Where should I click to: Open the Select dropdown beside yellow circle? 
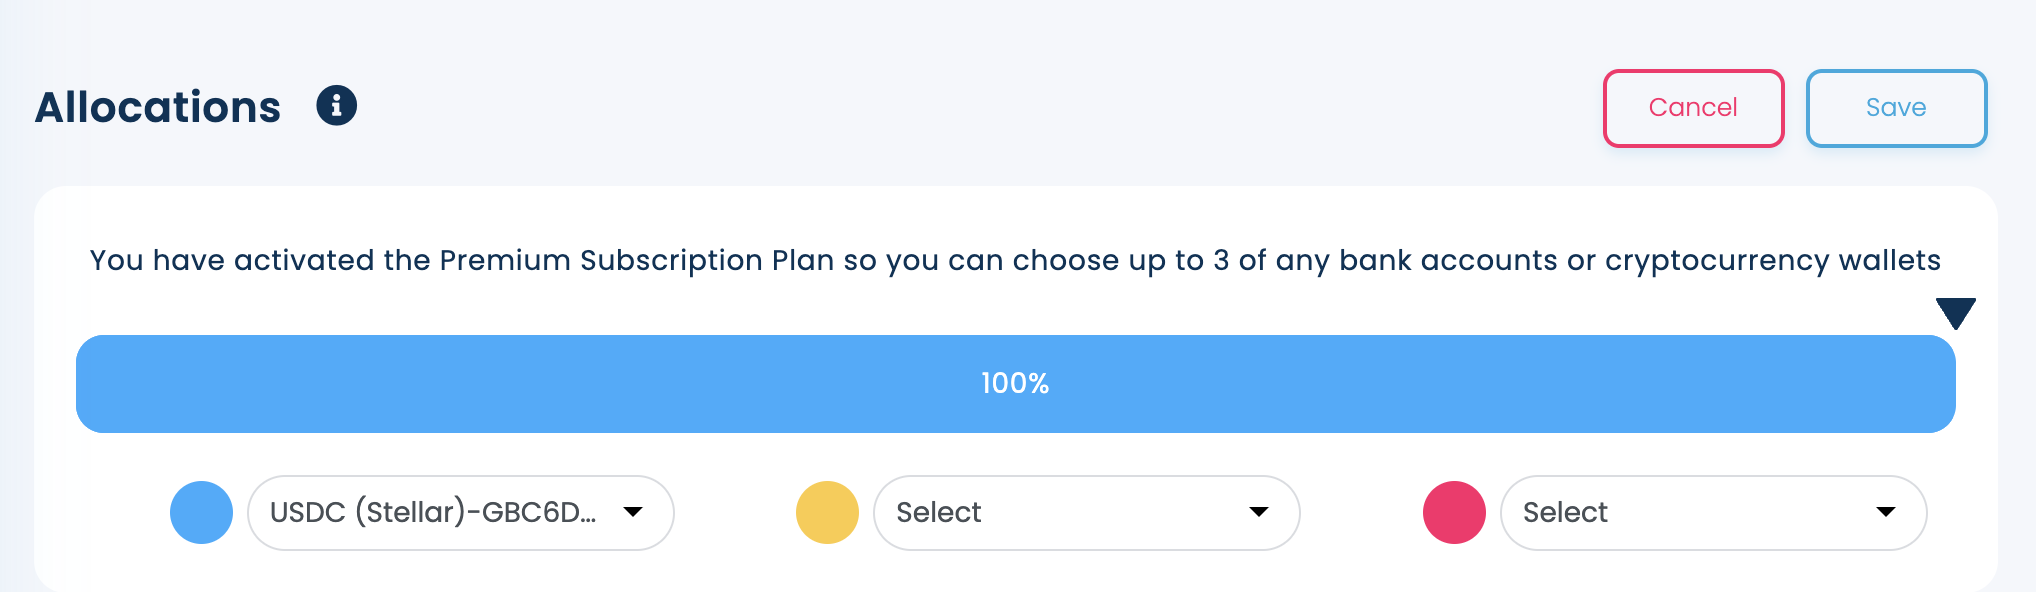click(1087, 513)
